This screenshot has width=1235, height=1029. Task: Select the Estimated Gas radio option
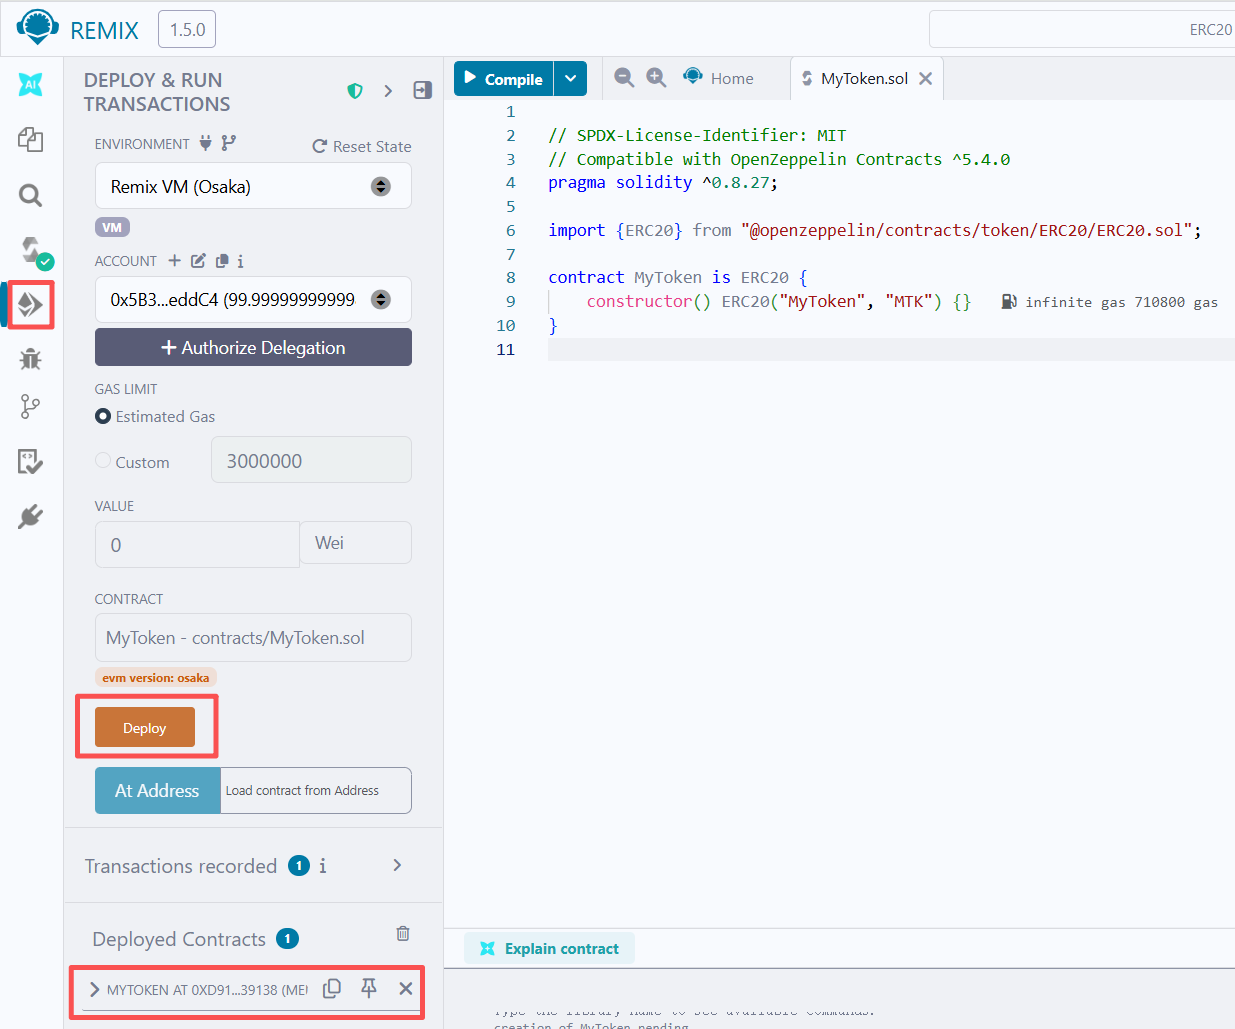coord(103,416)
